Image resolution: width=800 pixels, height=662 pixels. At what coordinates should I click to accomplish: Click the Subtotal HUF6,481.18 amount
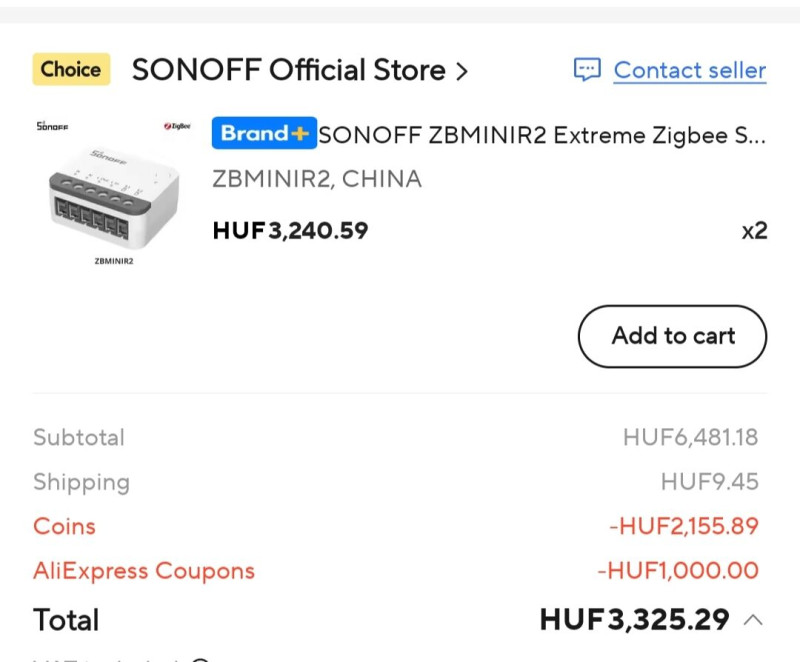pos(690,437)
